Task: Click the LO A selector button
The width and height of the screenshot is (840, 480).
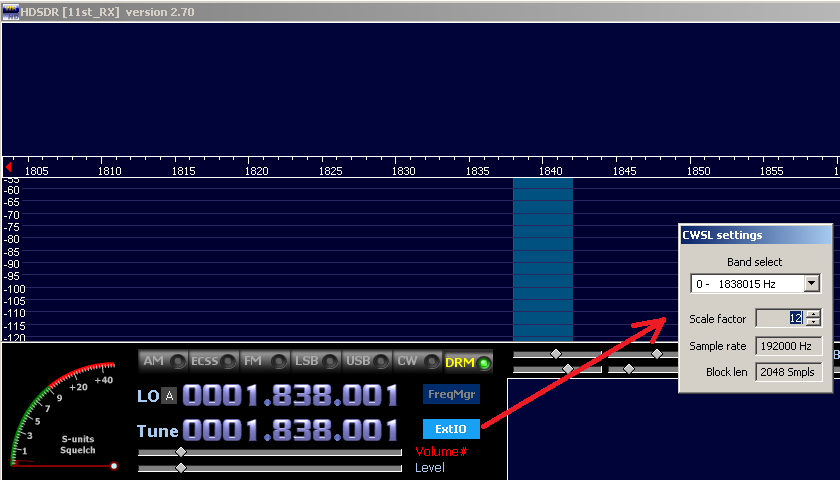Action: pyautogui.click(x=169, y=396)
